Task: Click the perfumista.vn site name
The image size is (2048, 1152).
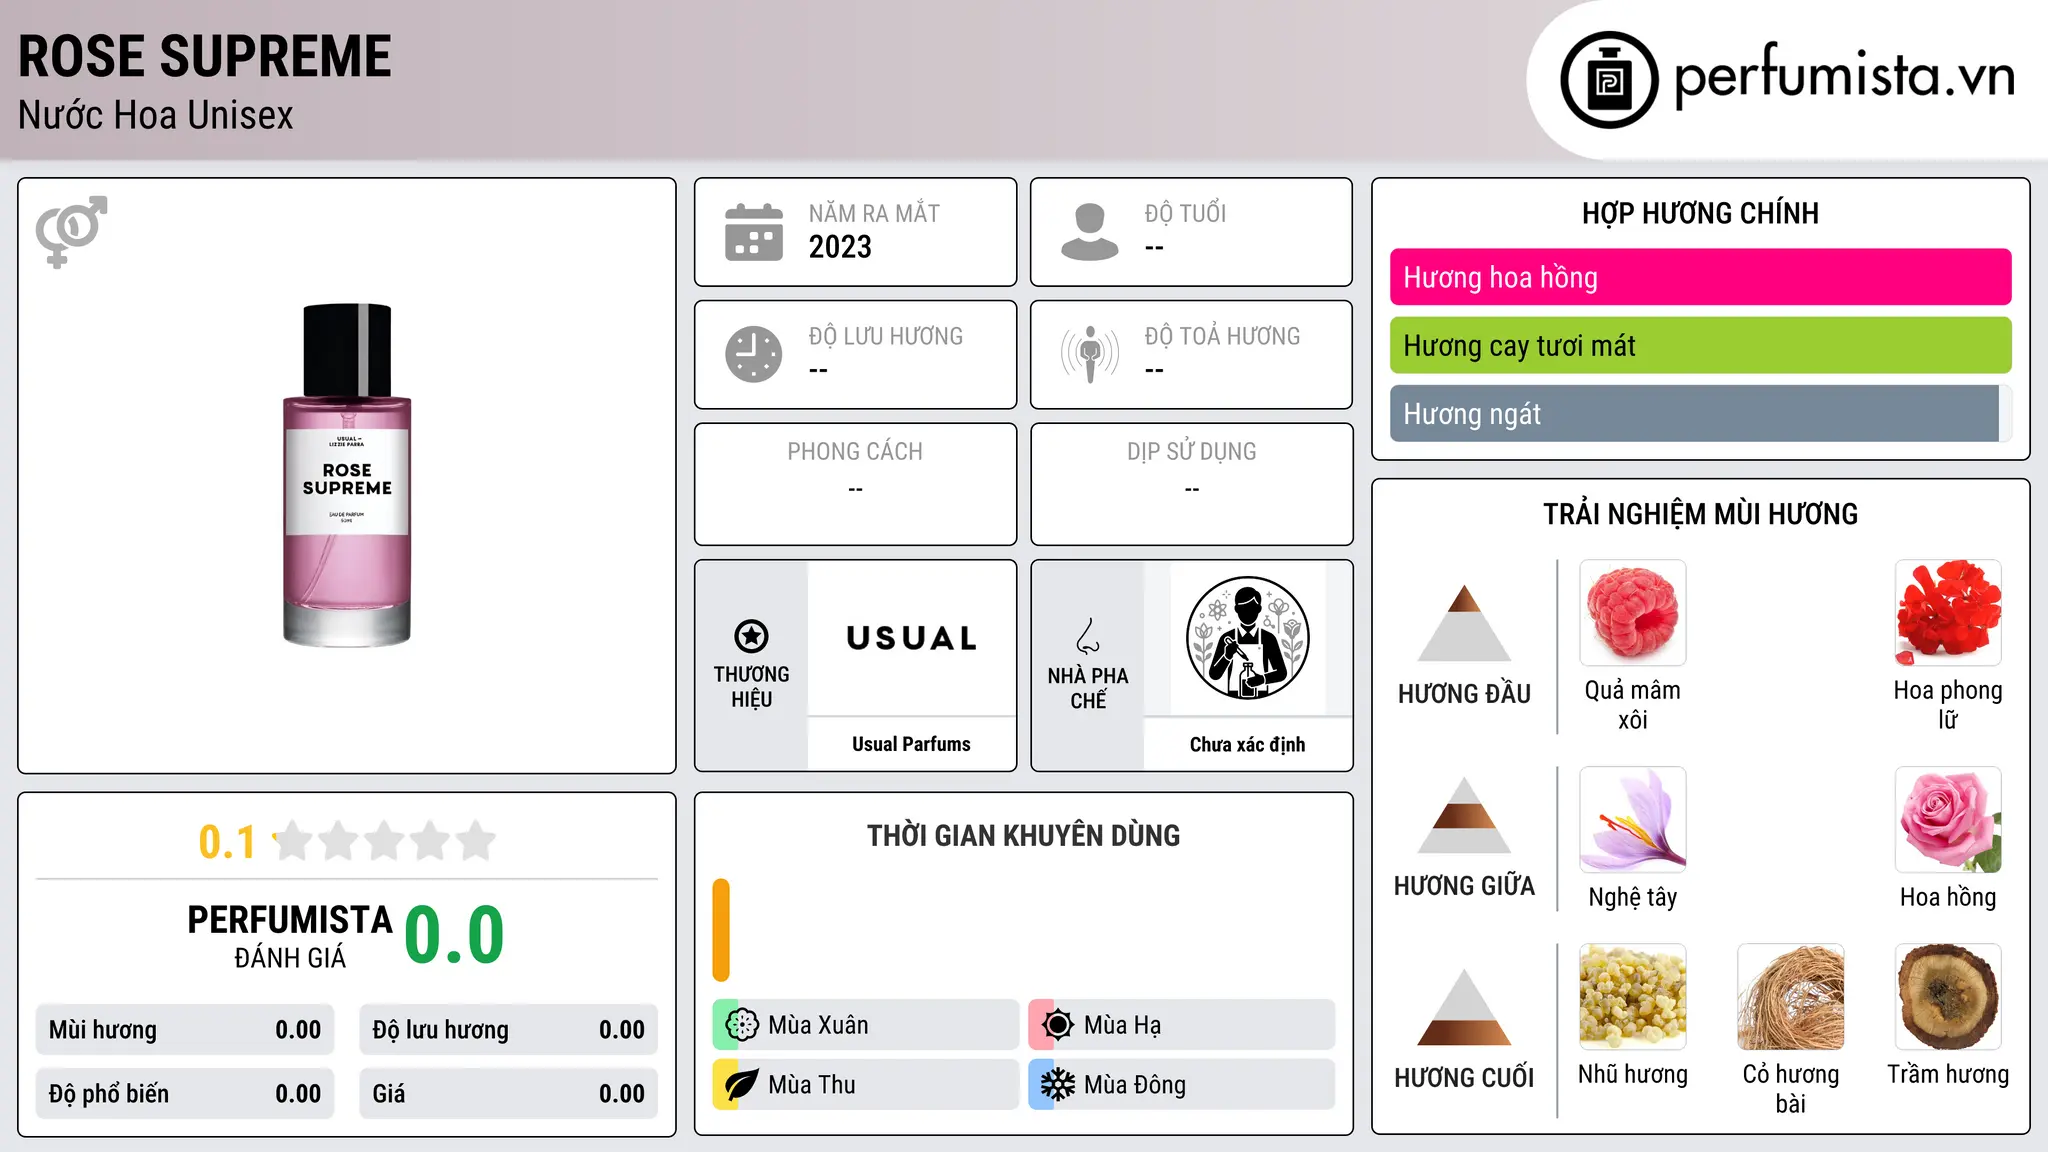Action: pos(1844,75)
